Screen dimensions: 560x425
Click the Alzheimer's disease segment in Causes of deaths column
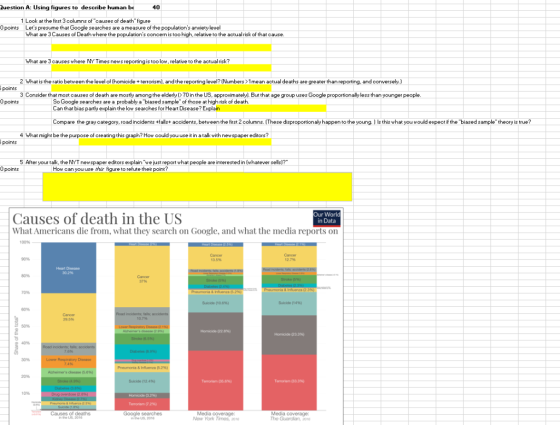[69, 372]
